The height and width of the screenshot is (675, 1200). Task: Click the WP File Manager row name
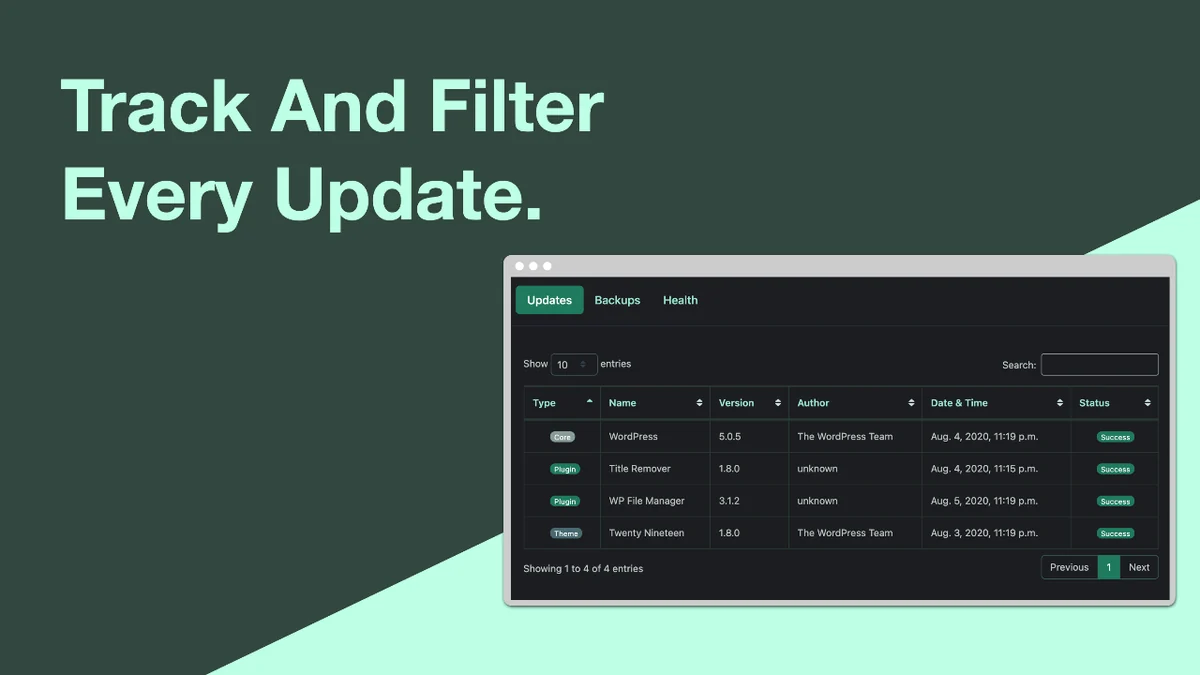coord(646,501)
